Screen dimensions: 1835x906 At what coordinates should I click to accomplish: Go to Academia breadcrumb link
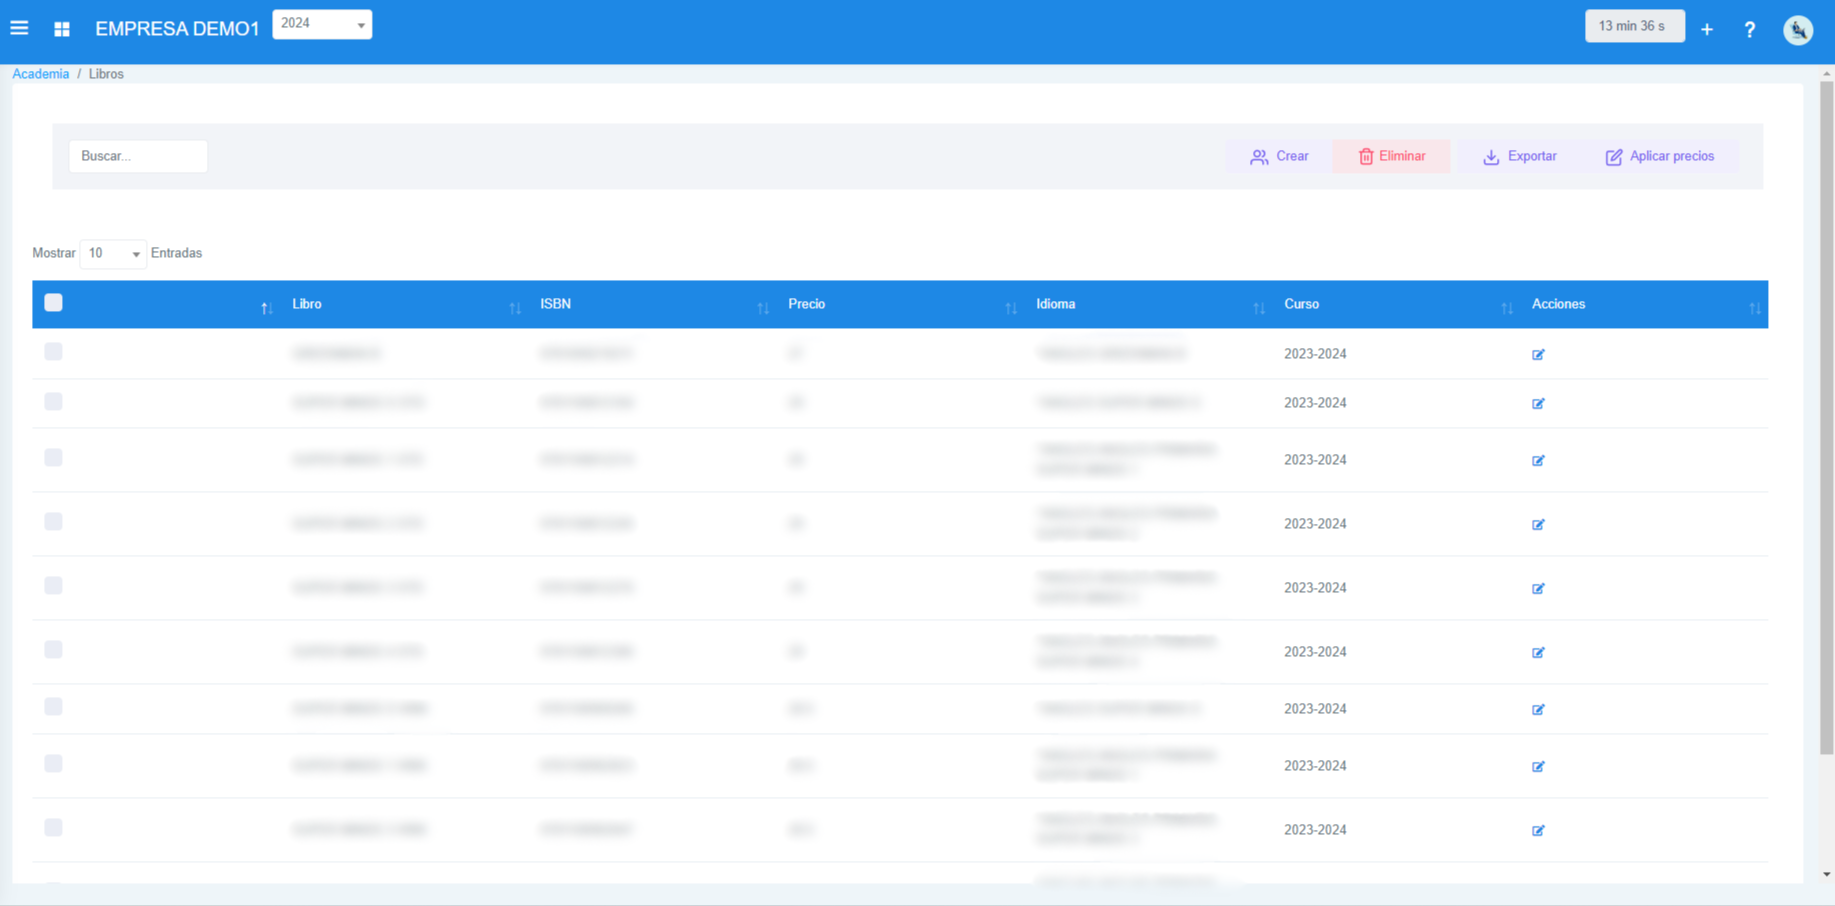[x=41, y=74]
